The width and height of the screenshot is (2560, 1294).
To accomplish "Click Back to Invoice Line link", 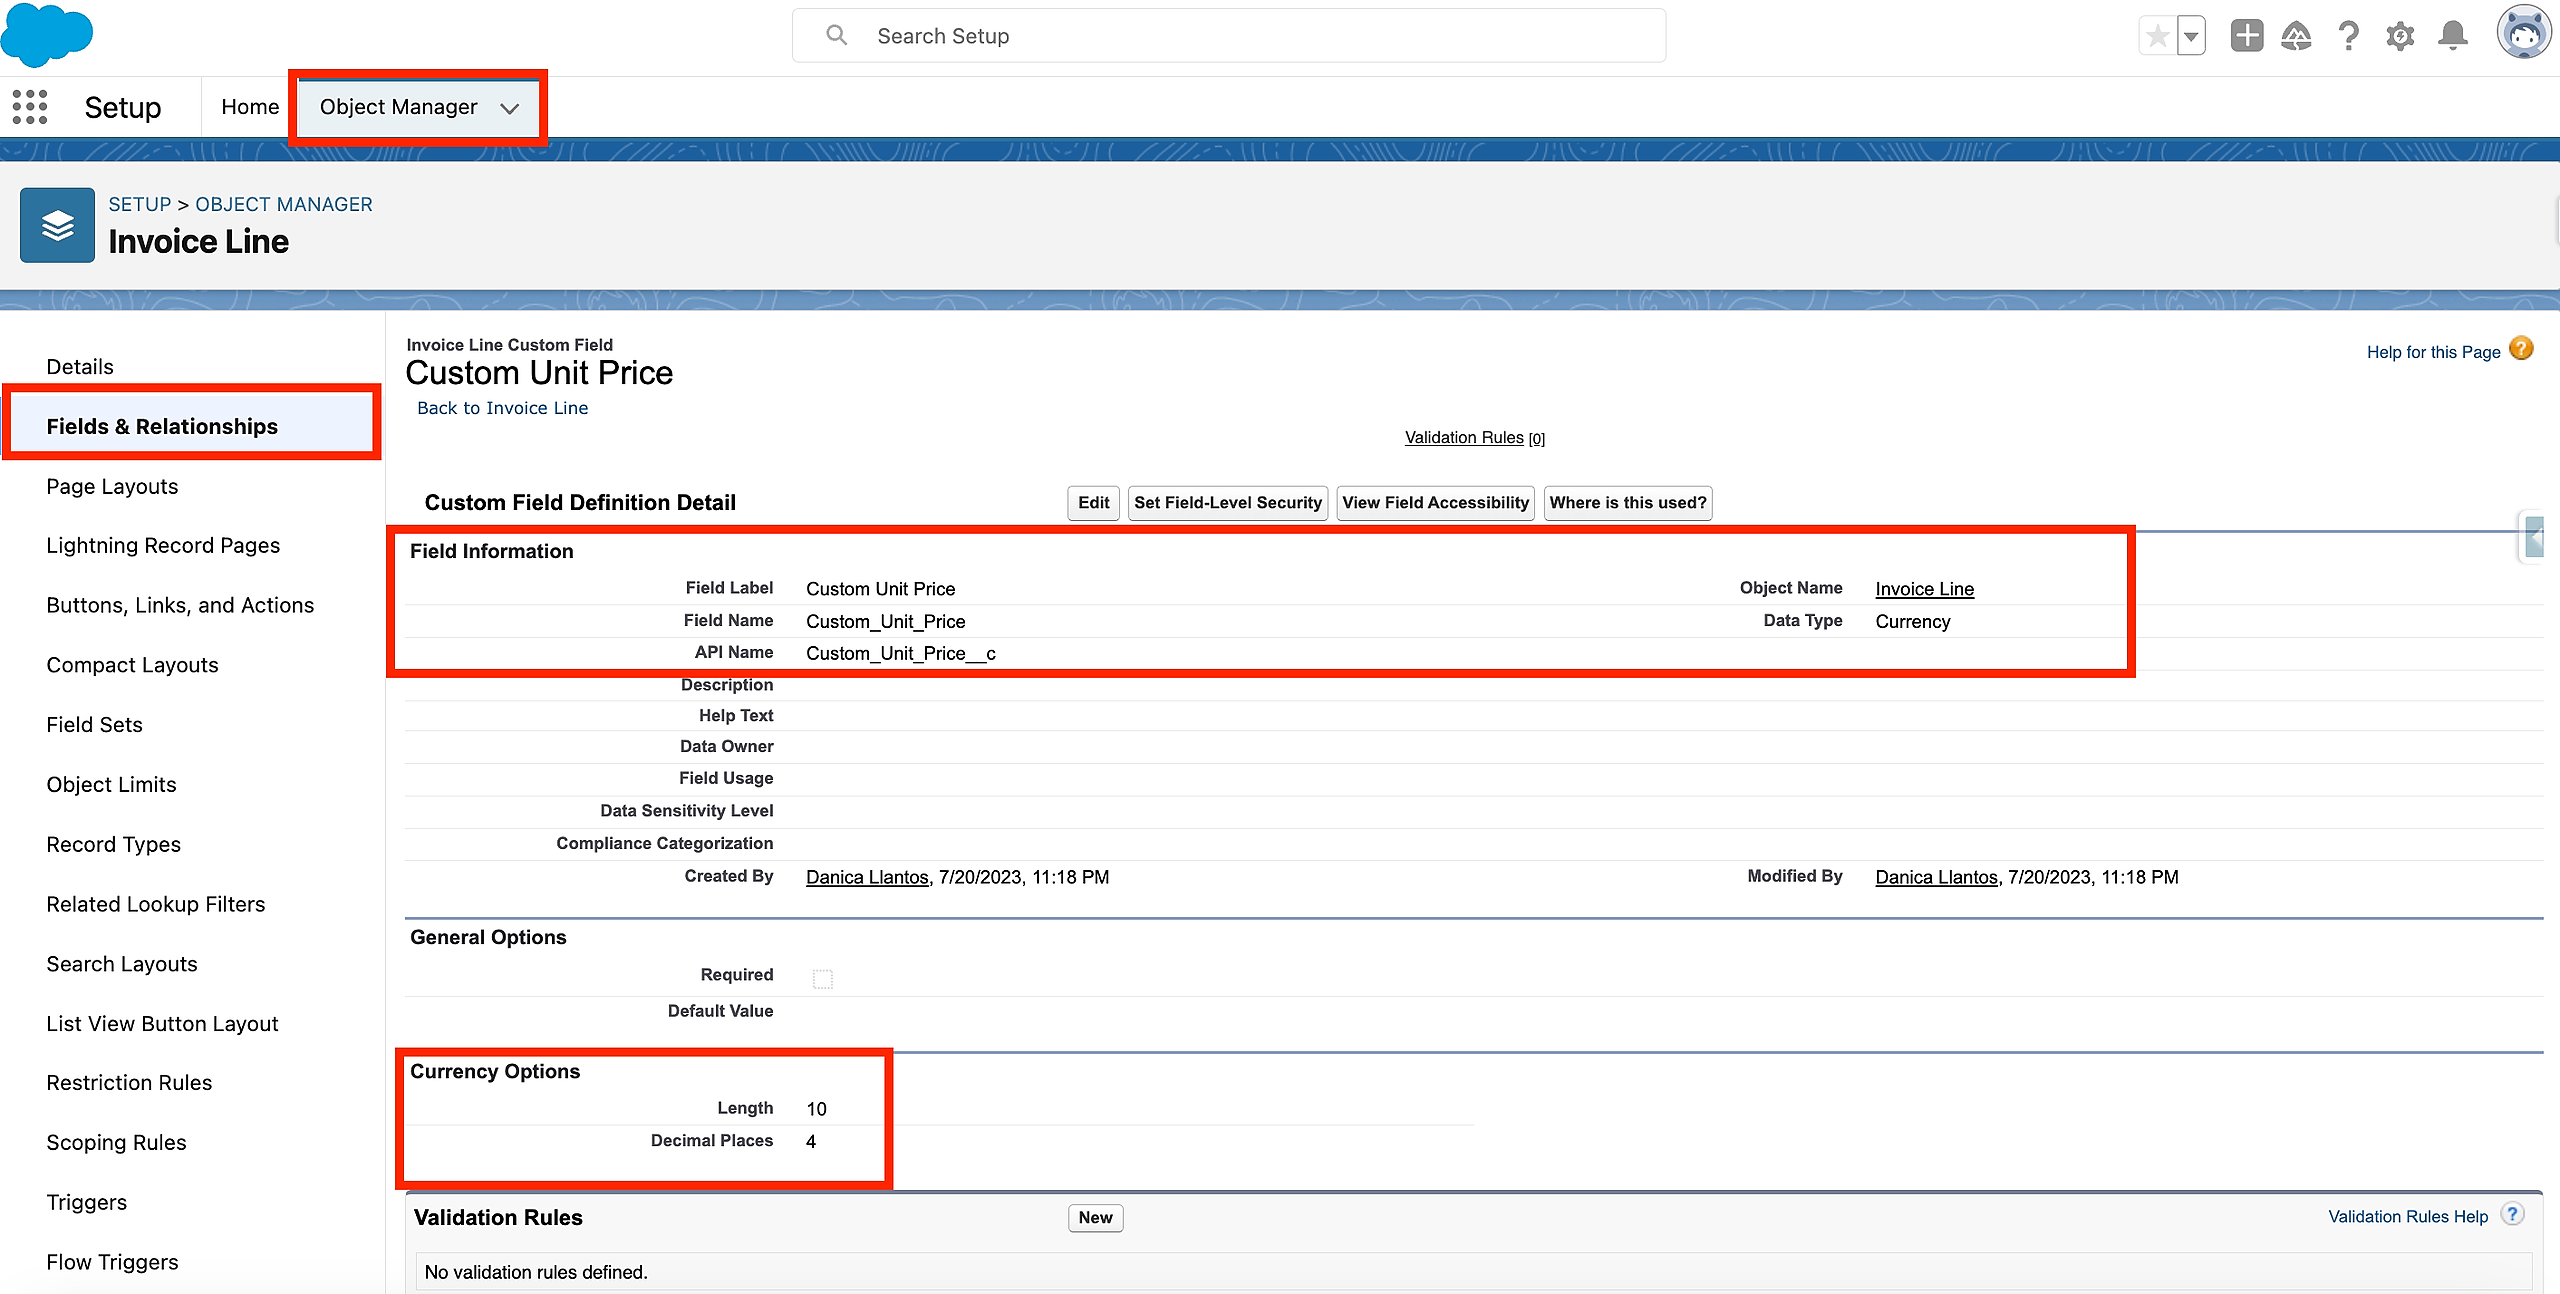I will click(x=502, y=408).
